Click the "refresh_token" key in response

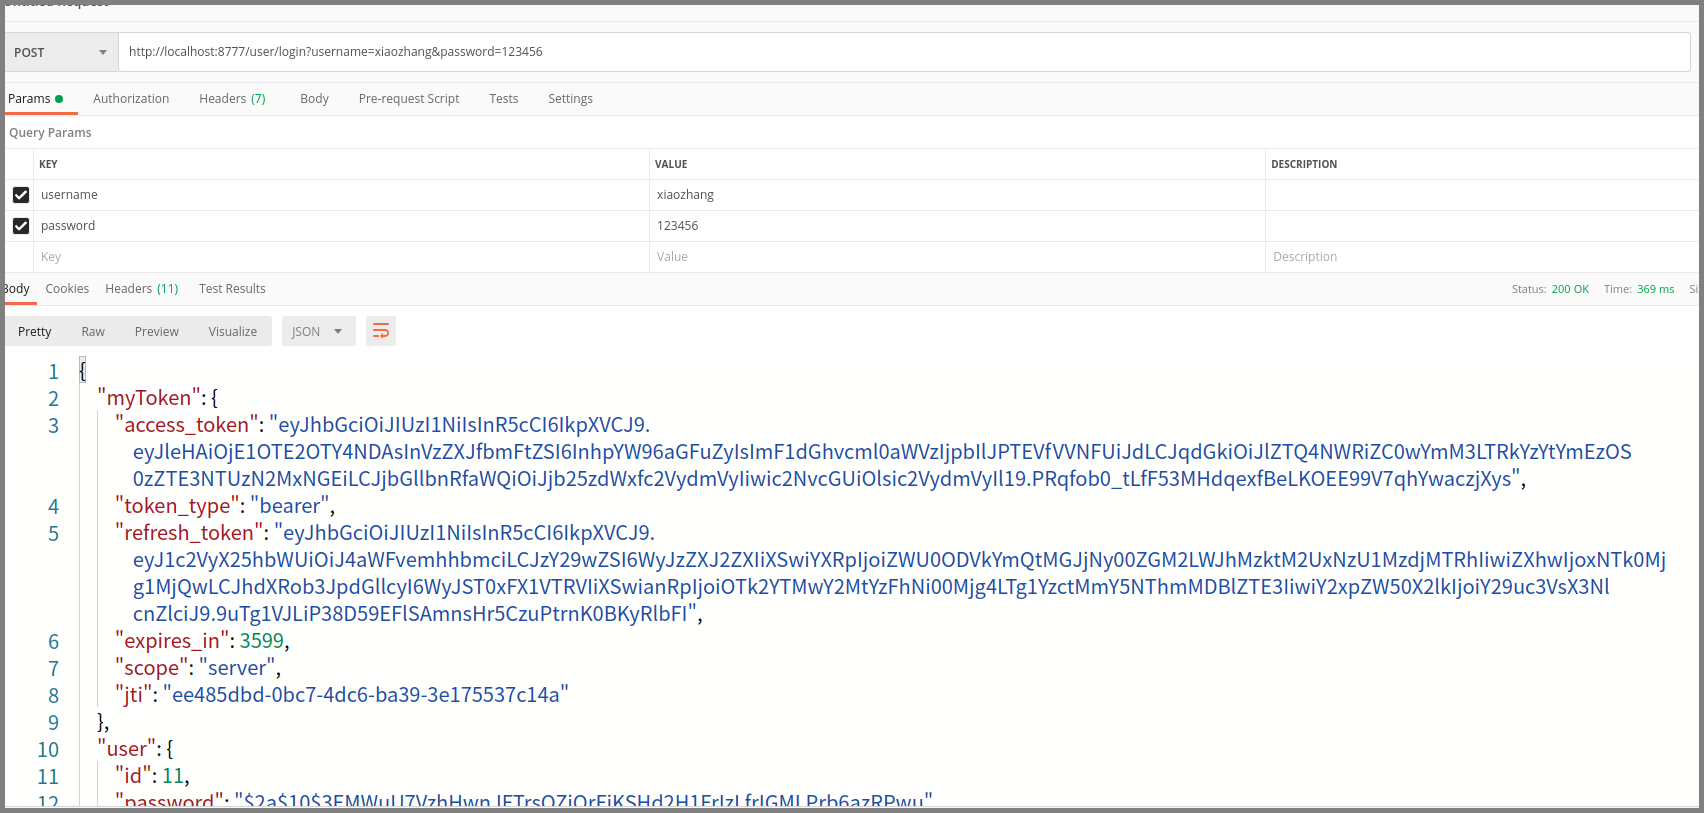[x=189, y=533]
